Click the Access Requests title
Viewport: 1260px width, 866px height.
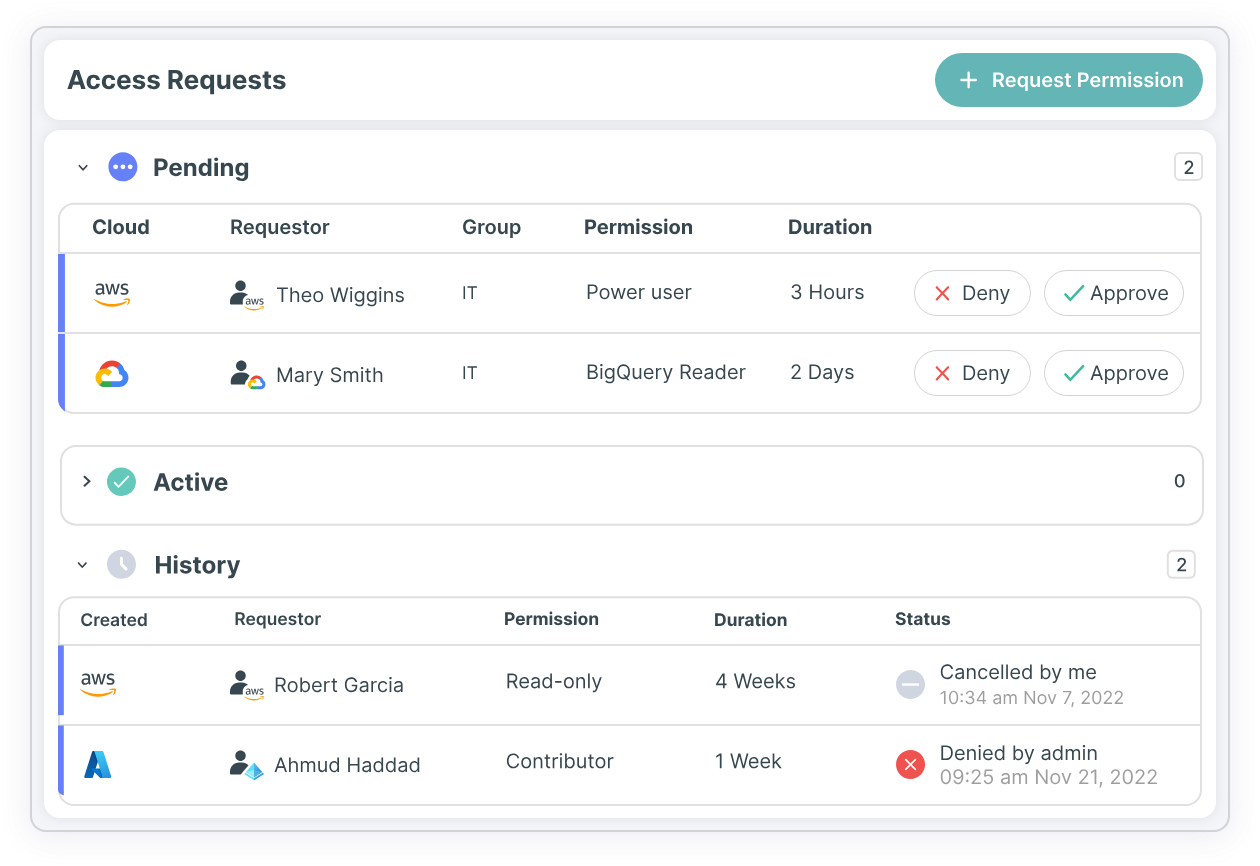coord(177,80)
